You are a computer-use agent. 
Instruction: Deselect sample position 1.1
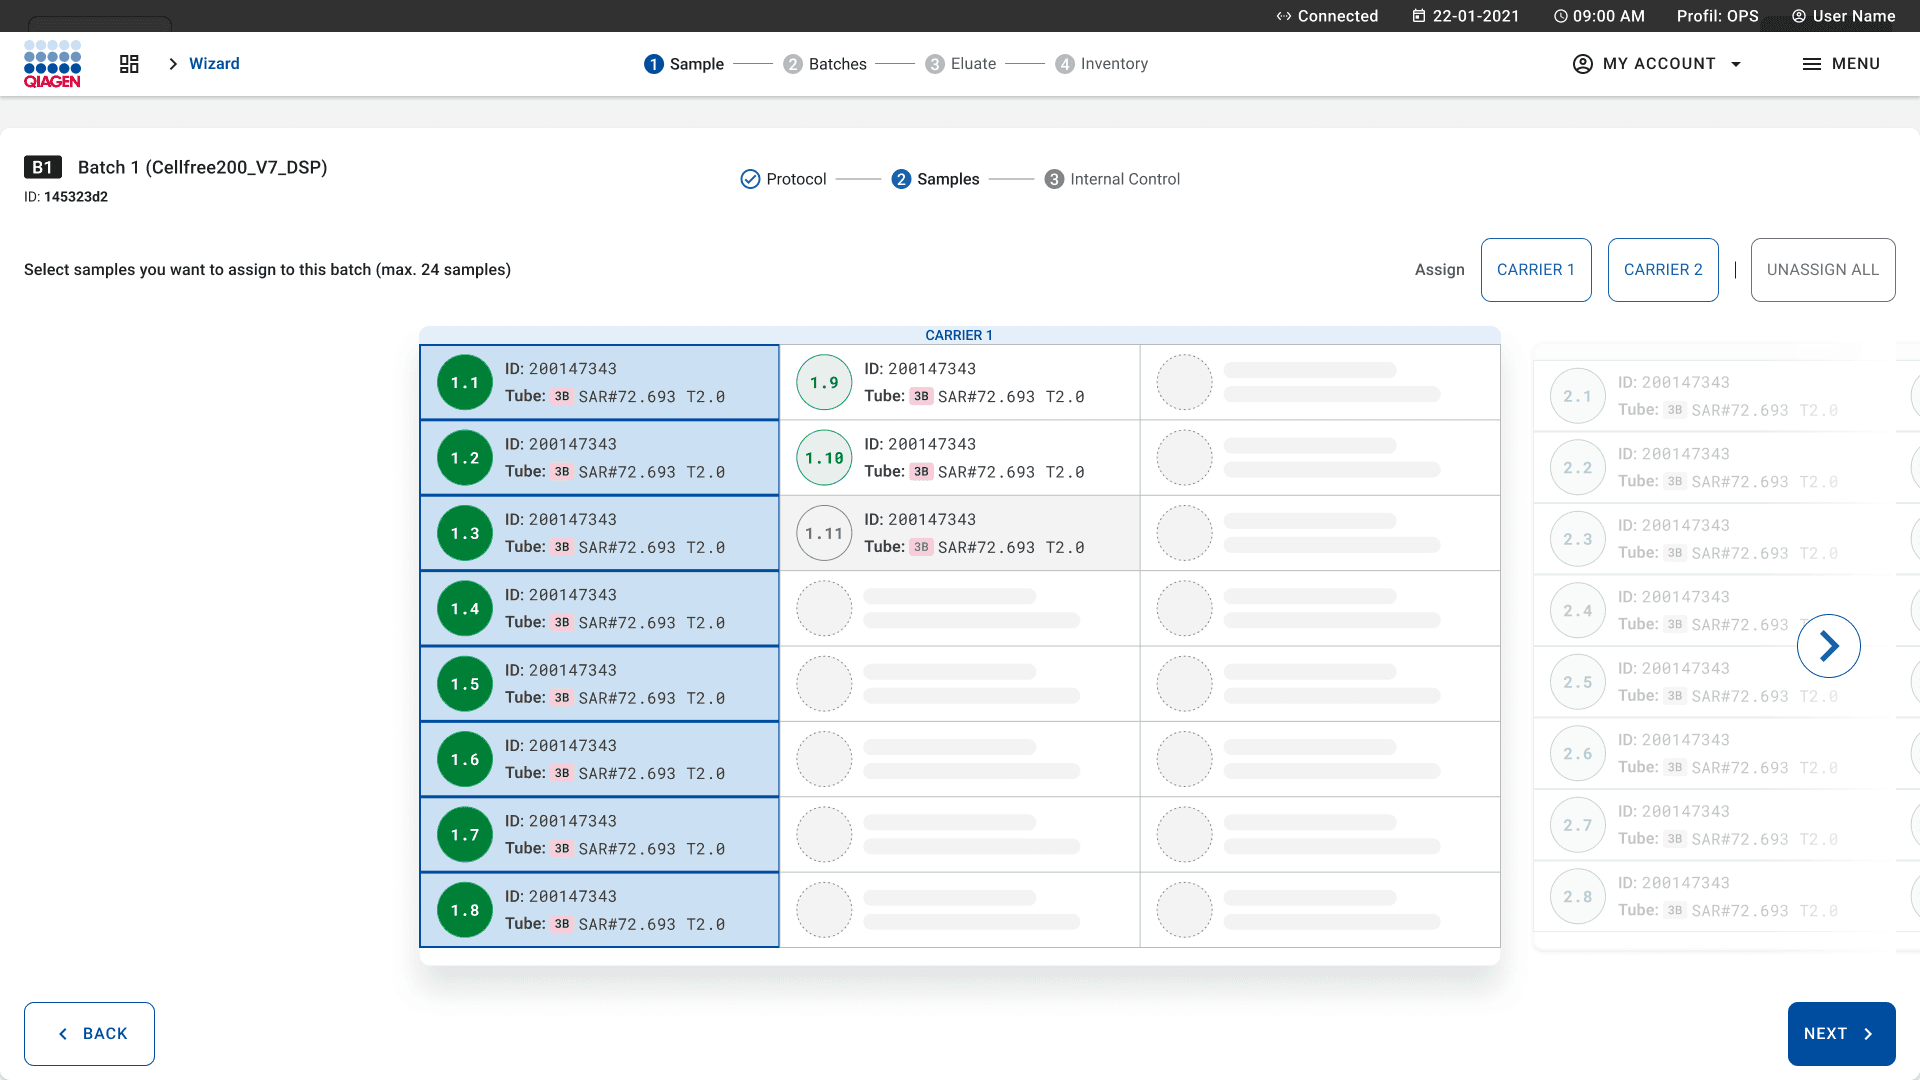point(465,382)
